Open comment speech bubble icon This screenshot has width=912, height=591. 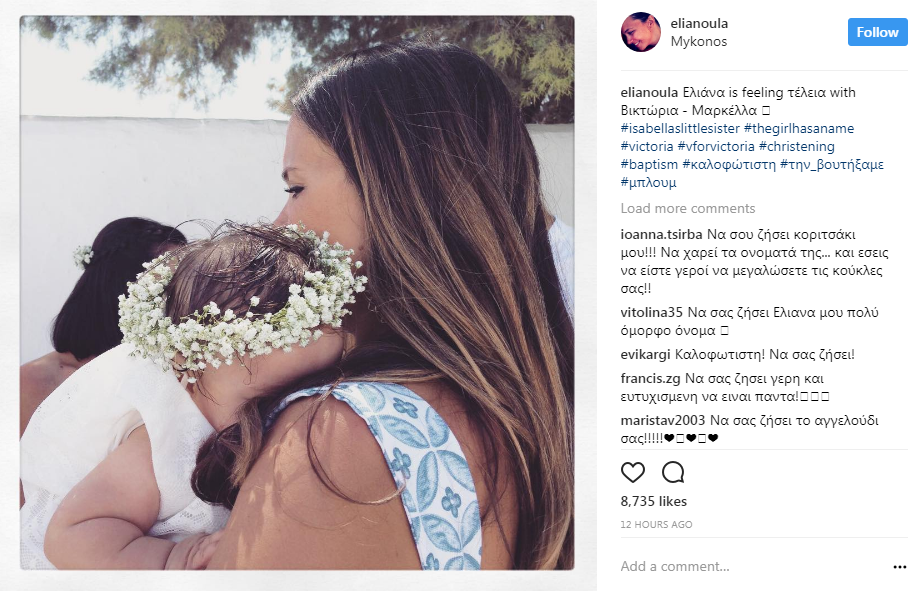point(673,472)
